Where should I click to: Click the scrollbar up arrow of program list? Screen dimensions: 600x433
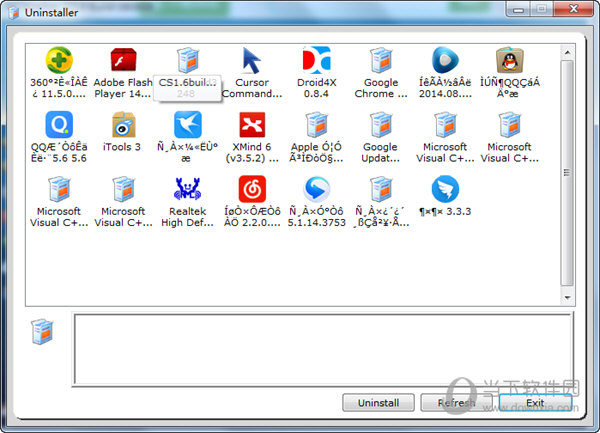coord(567,52)
